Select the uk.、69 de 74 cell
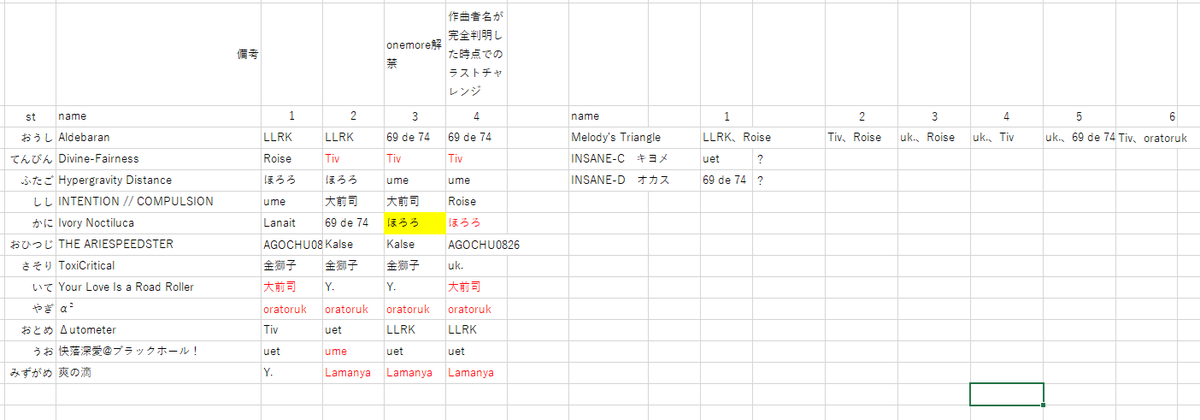1200x420 pixels. coord(1080,137)
